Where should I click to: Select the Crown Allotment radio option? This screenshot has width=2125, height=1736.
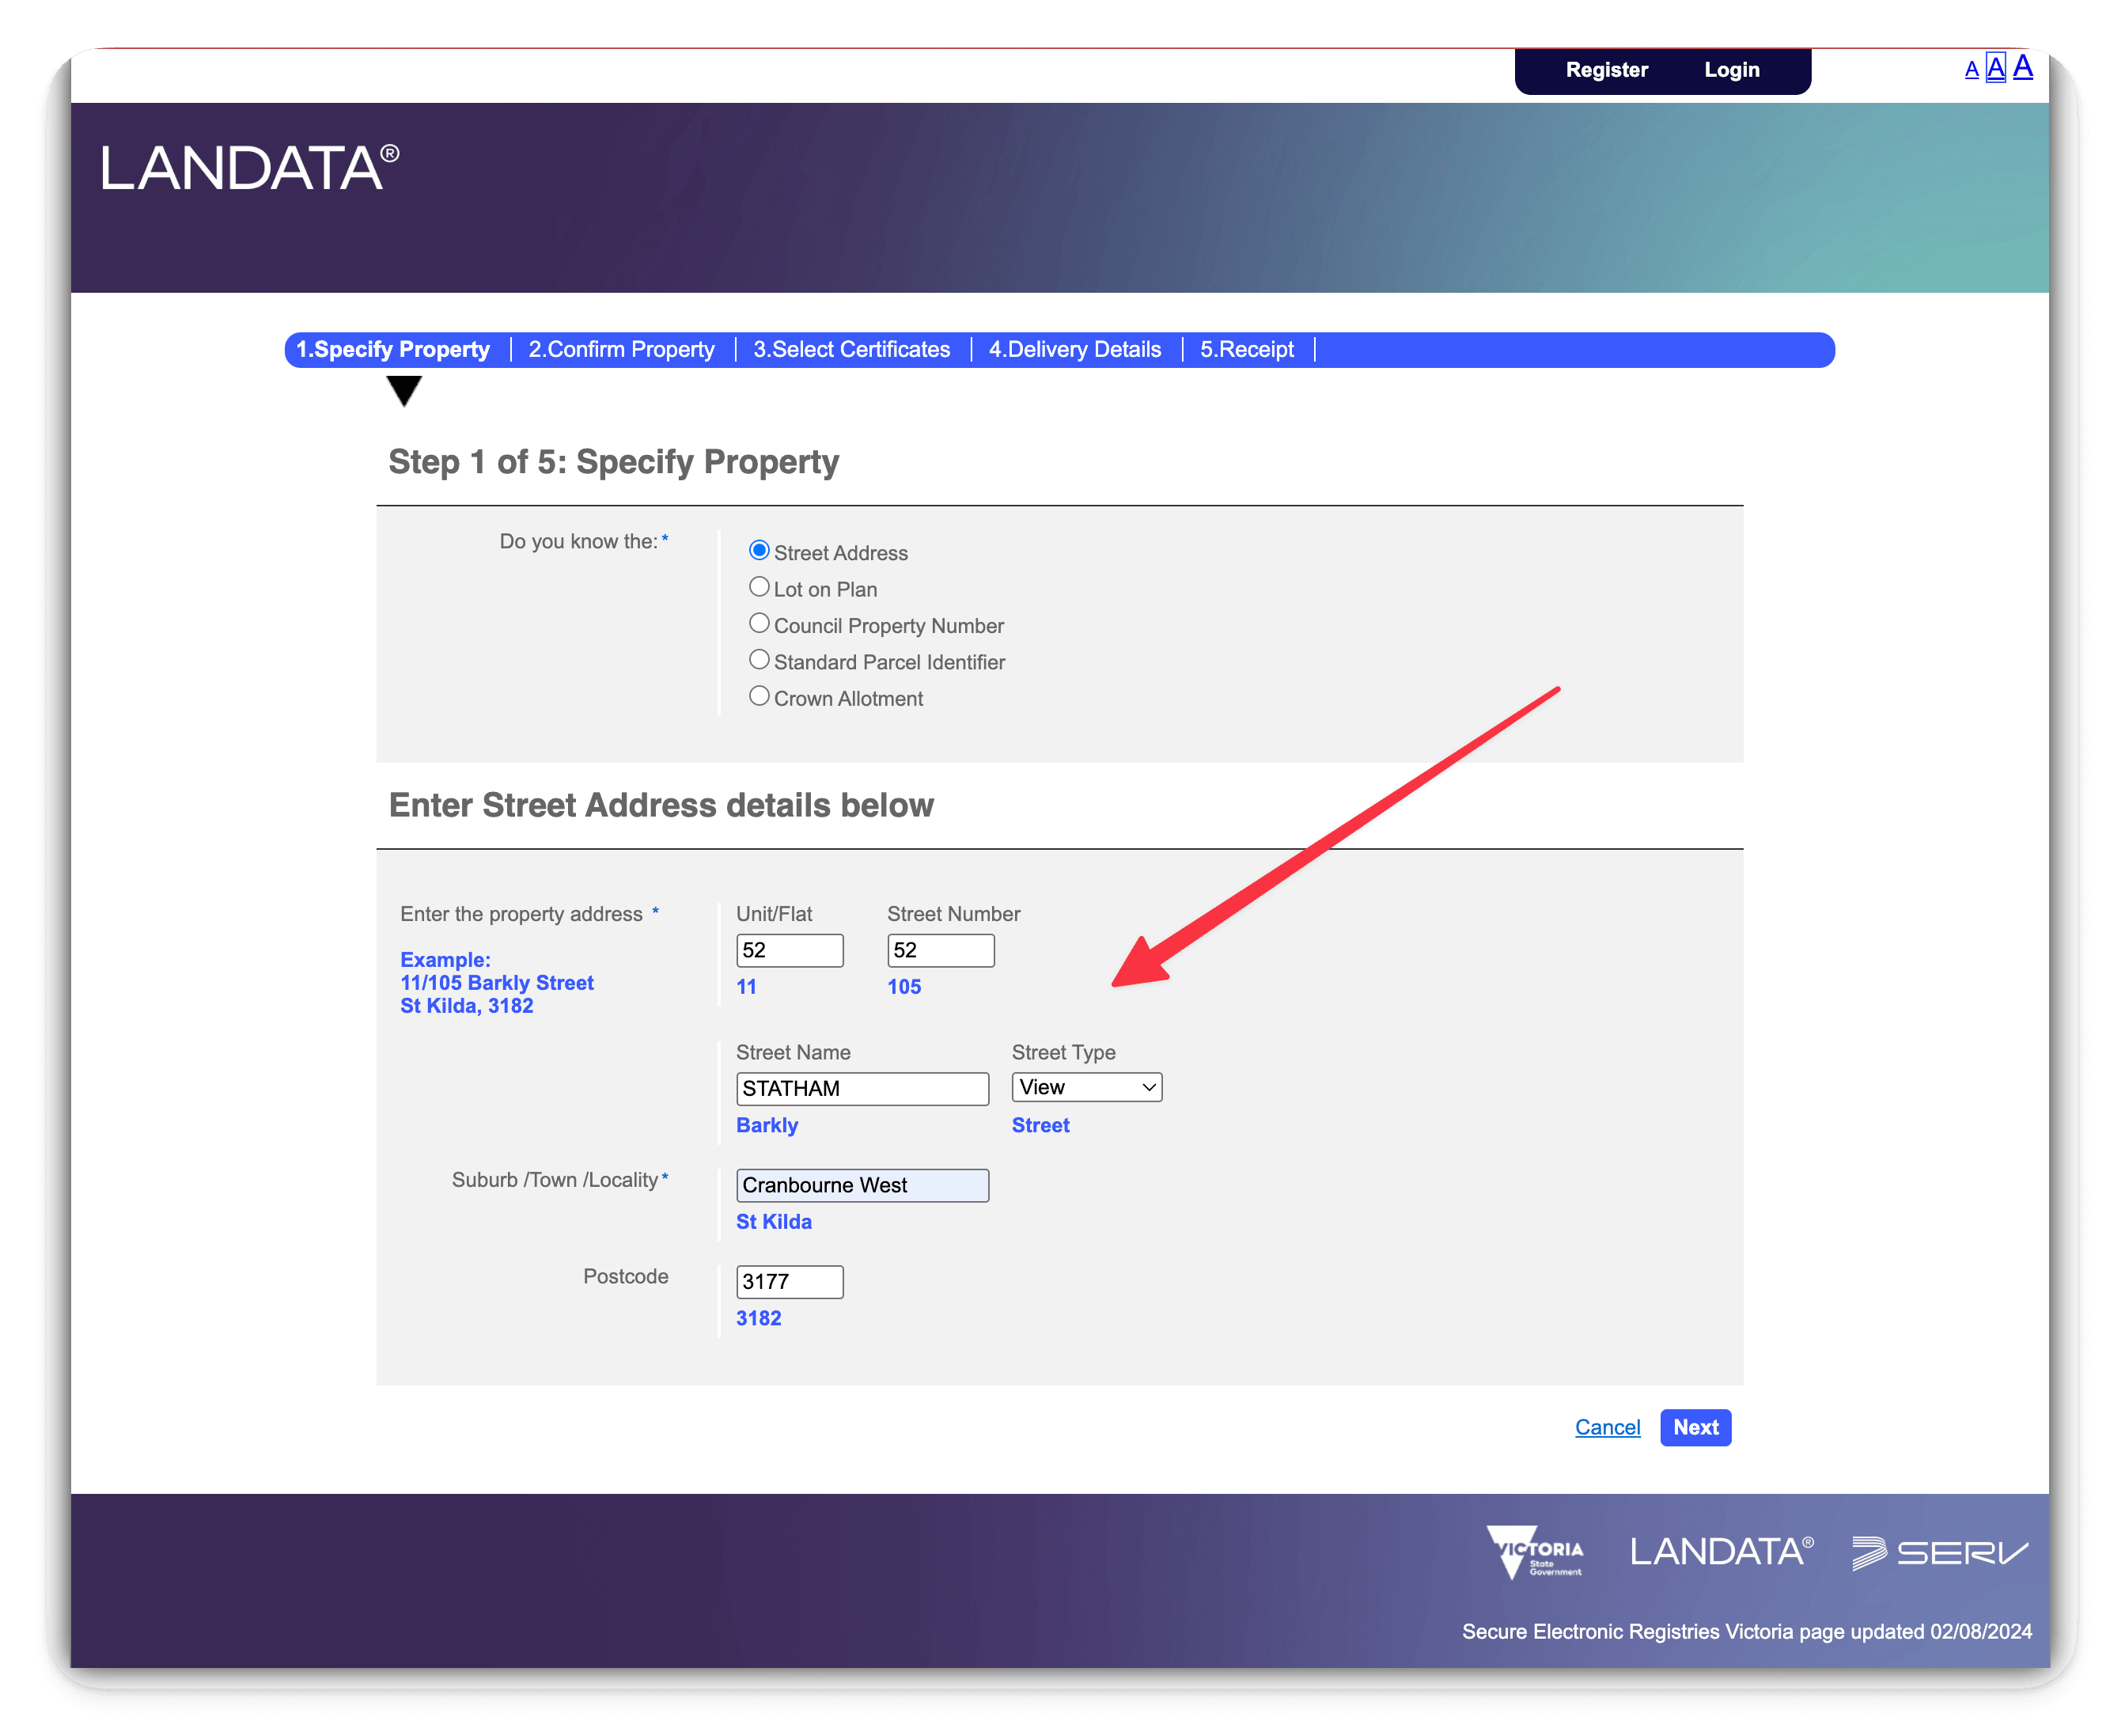tap(759, 696)
